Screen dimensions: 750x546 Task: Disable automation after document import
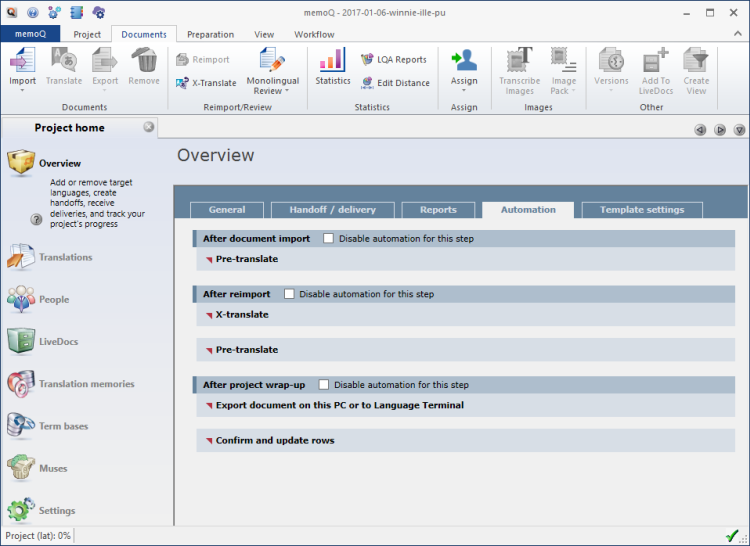tap(328, 239)
